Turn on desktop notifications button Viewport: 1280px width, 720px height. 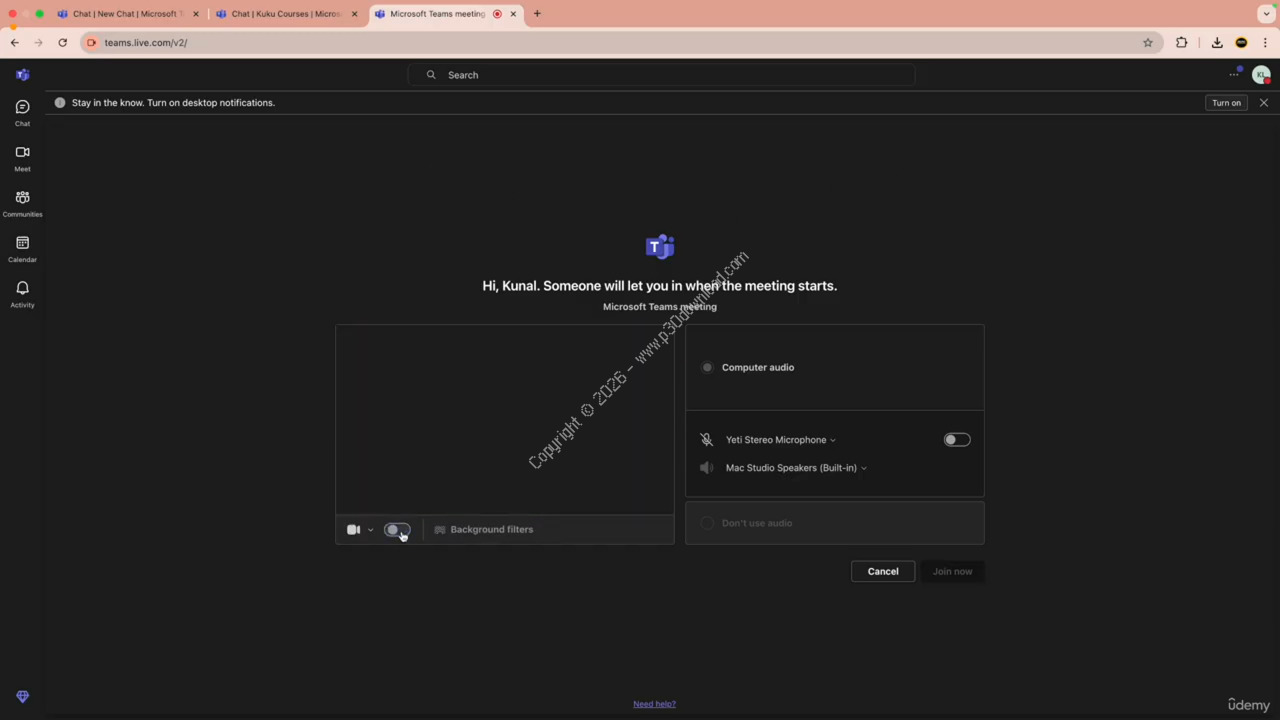(x=1226, y=103)
